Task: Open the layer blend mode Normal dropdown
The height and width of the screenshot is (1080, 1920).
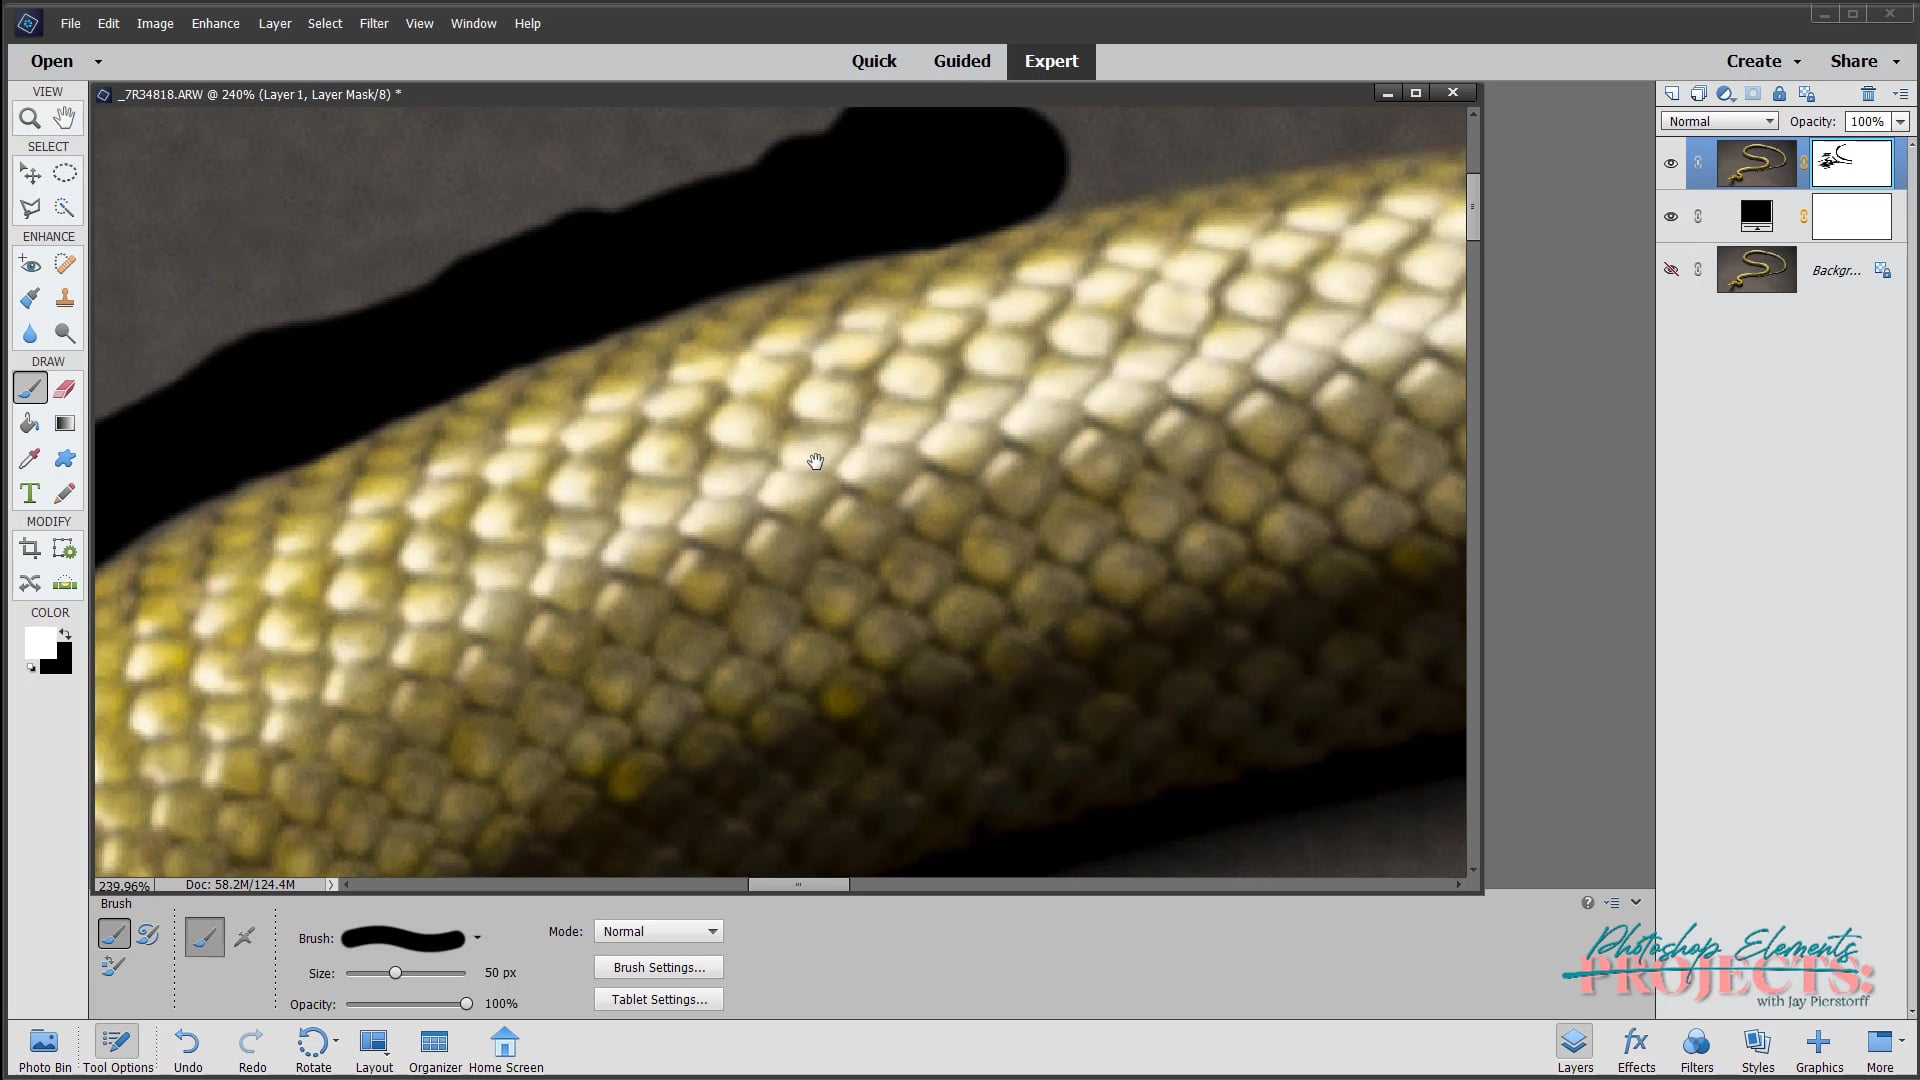Action: (x=1719, y=121)
